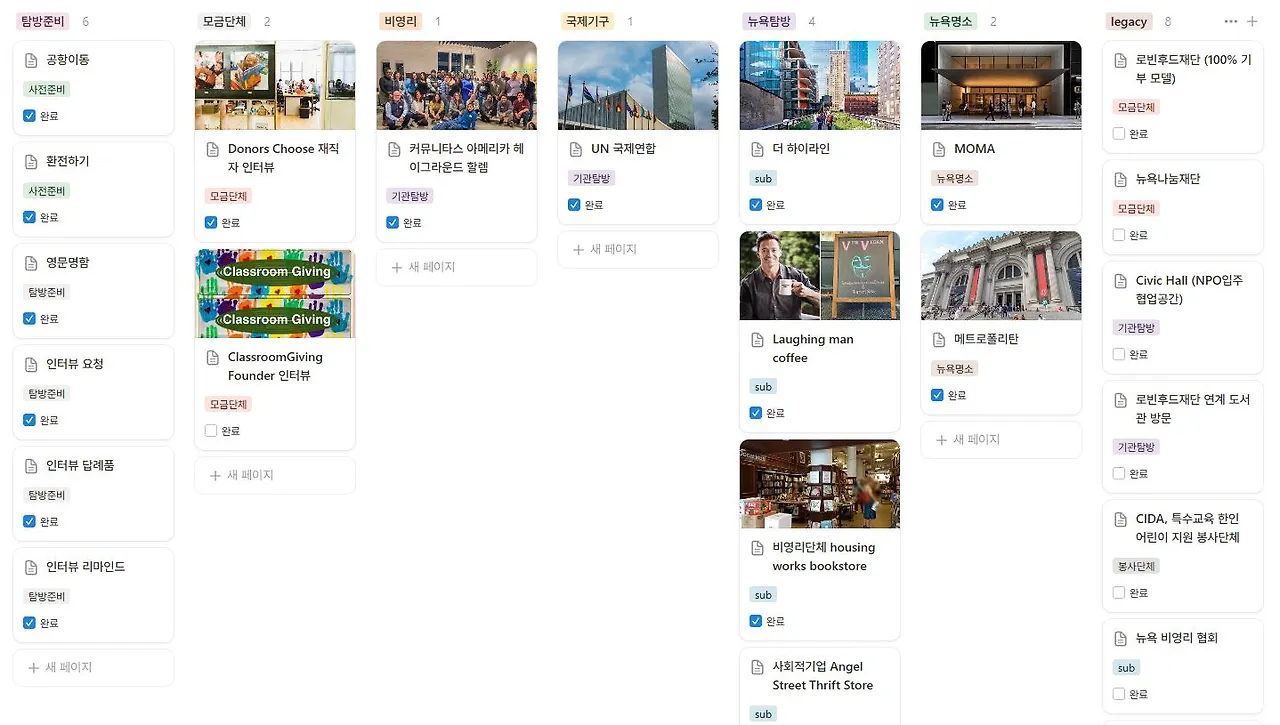Click the page icon beside 환전하기

point(30,161)
